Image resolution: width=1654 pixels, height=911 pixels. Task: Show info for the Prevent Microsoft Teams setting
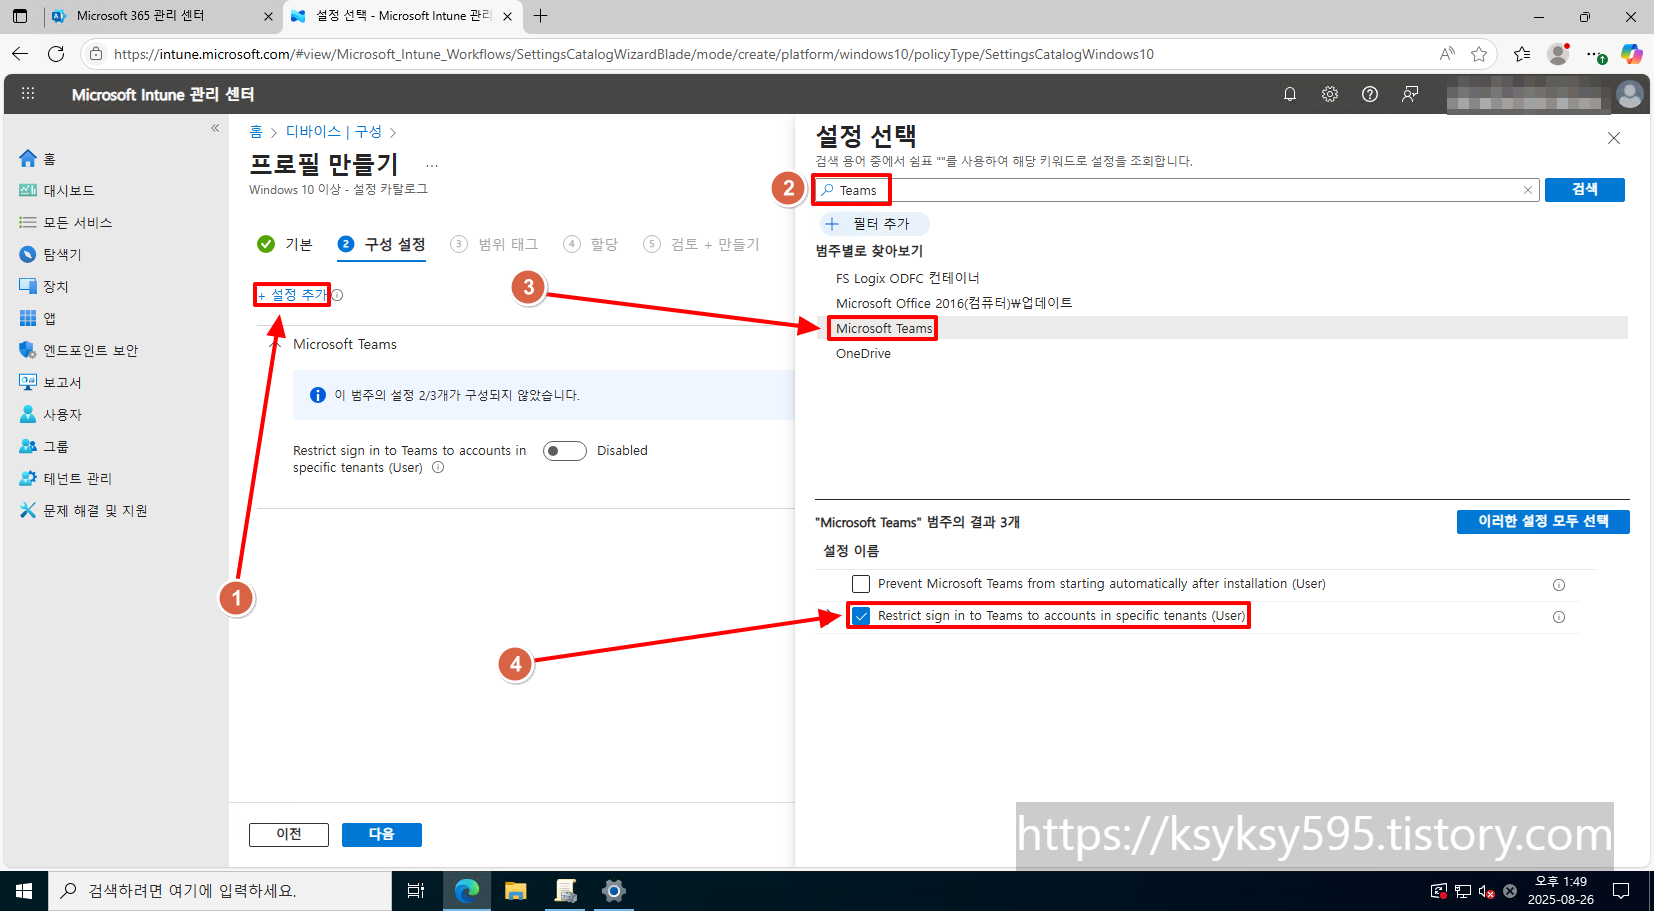(1558, 585)
